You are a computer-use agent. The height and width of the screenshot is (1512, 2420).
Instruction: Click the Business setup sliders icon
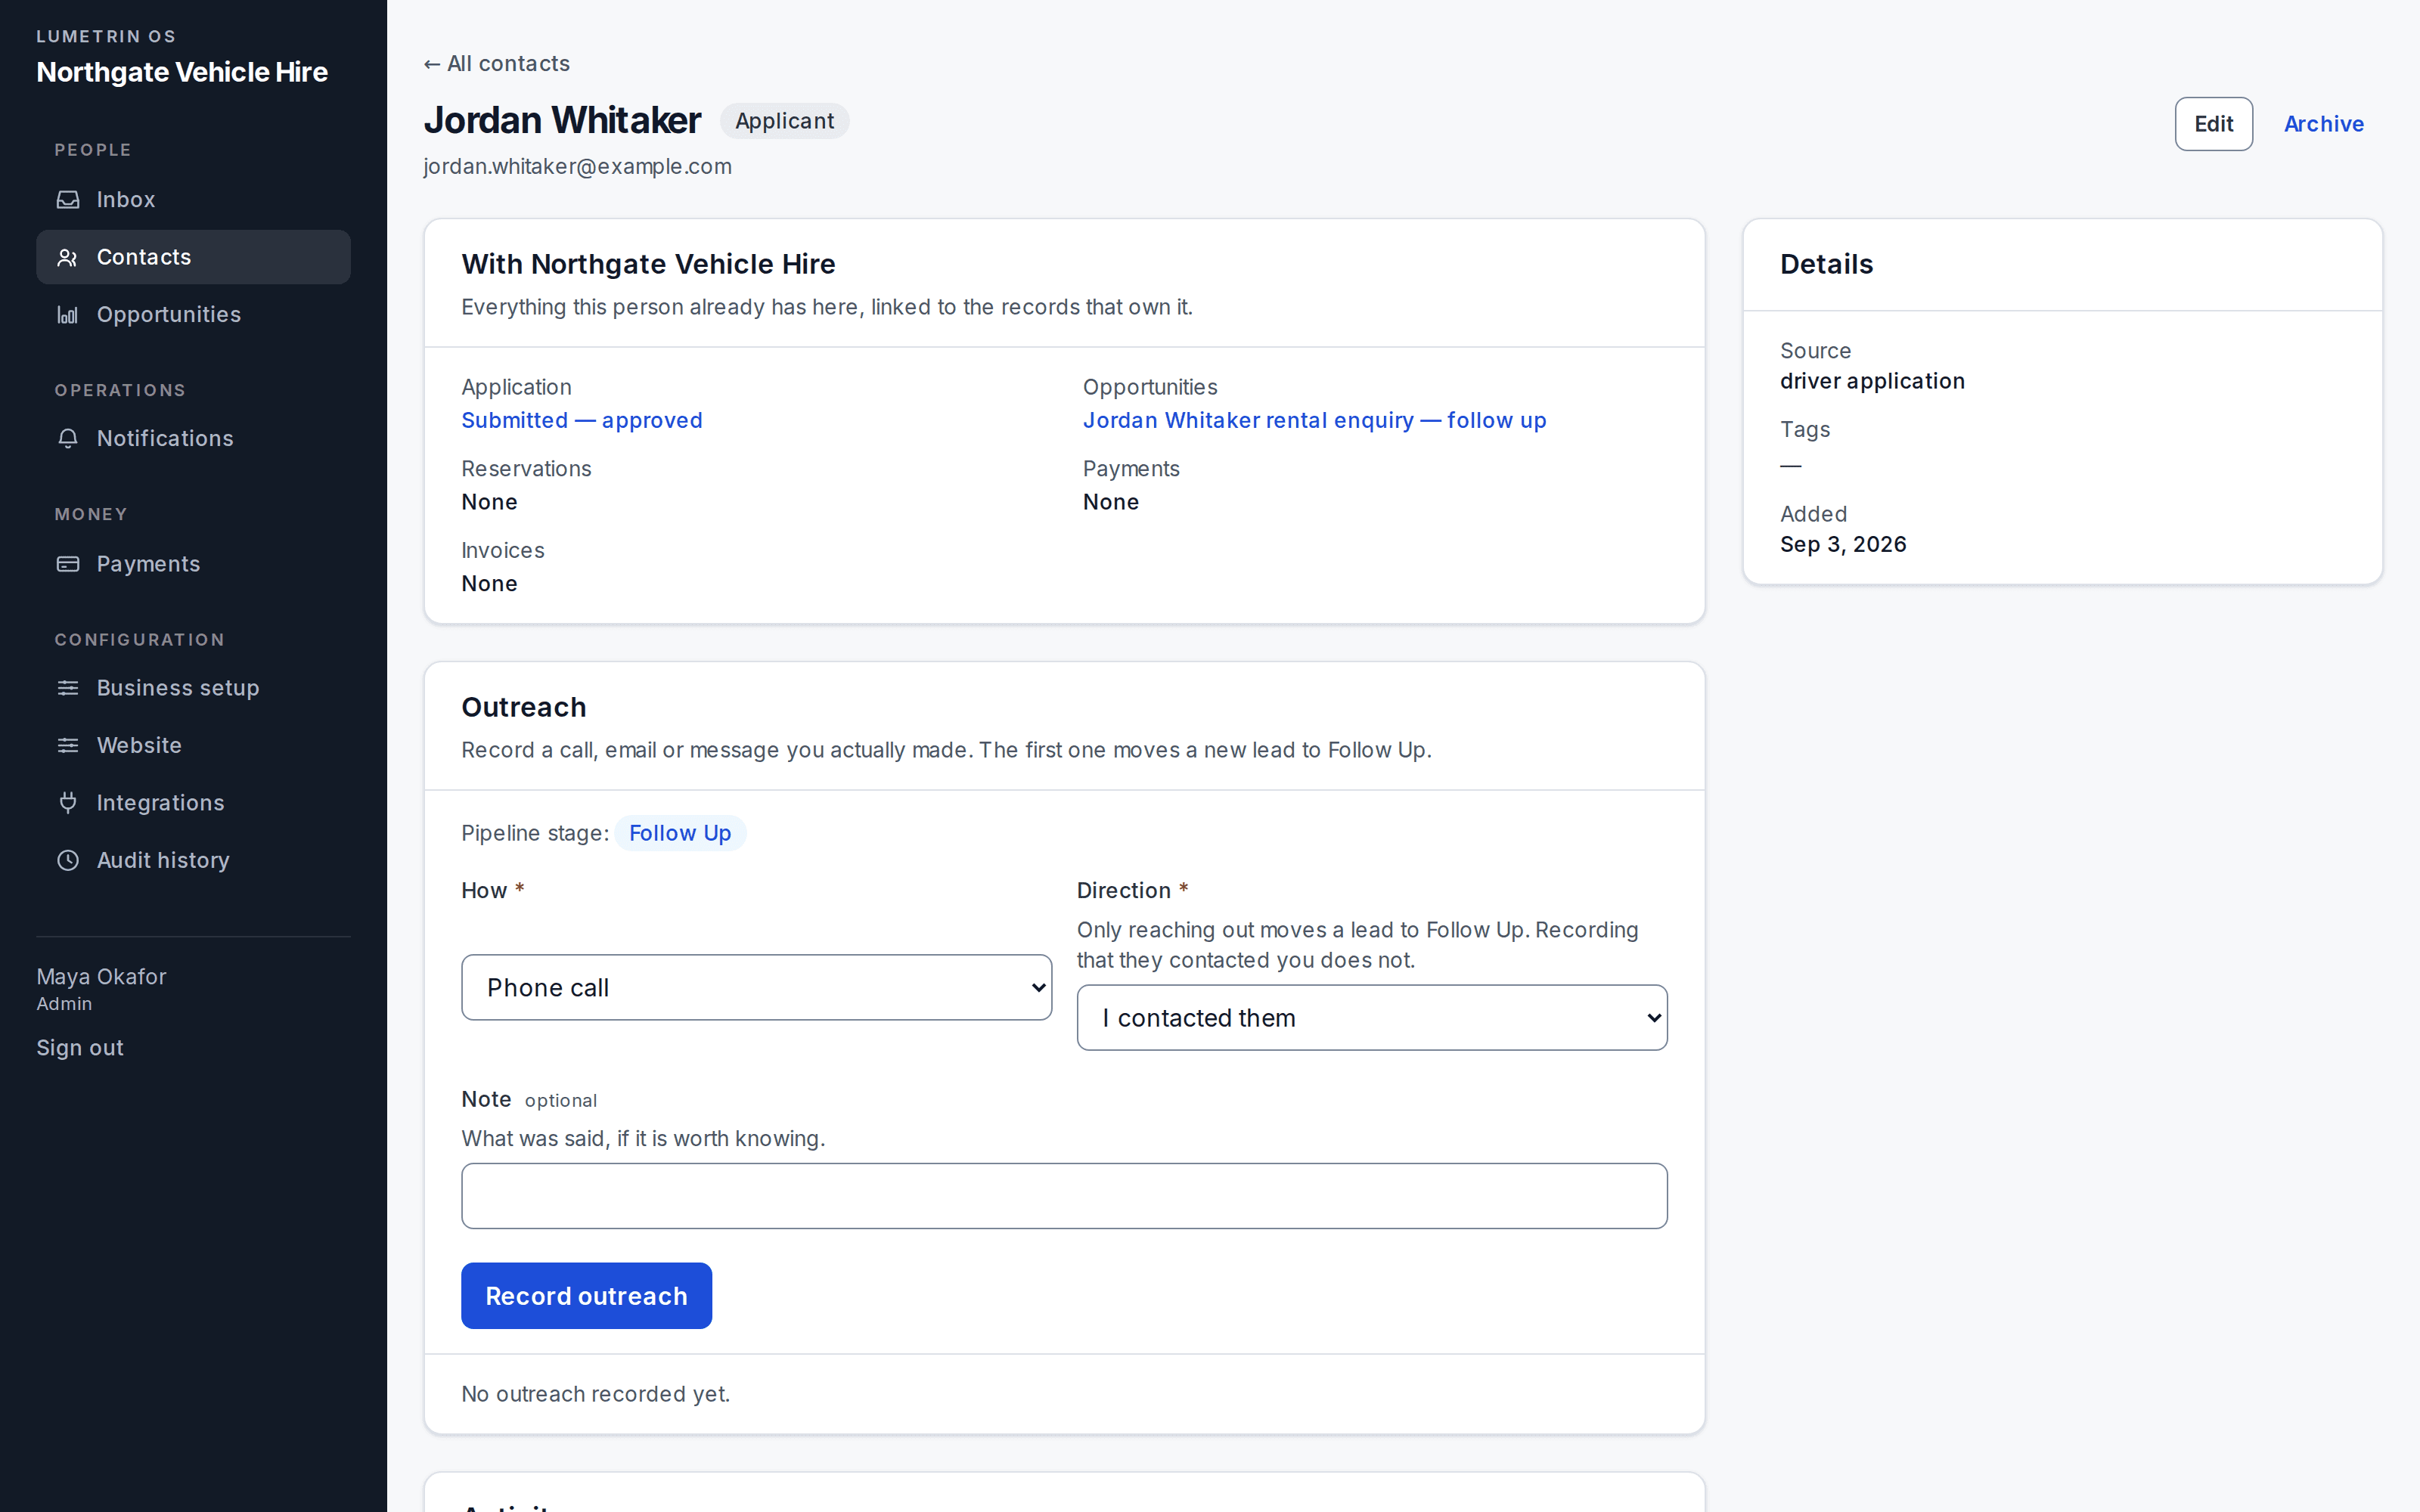pyautogui.click(x=68, y=688)
